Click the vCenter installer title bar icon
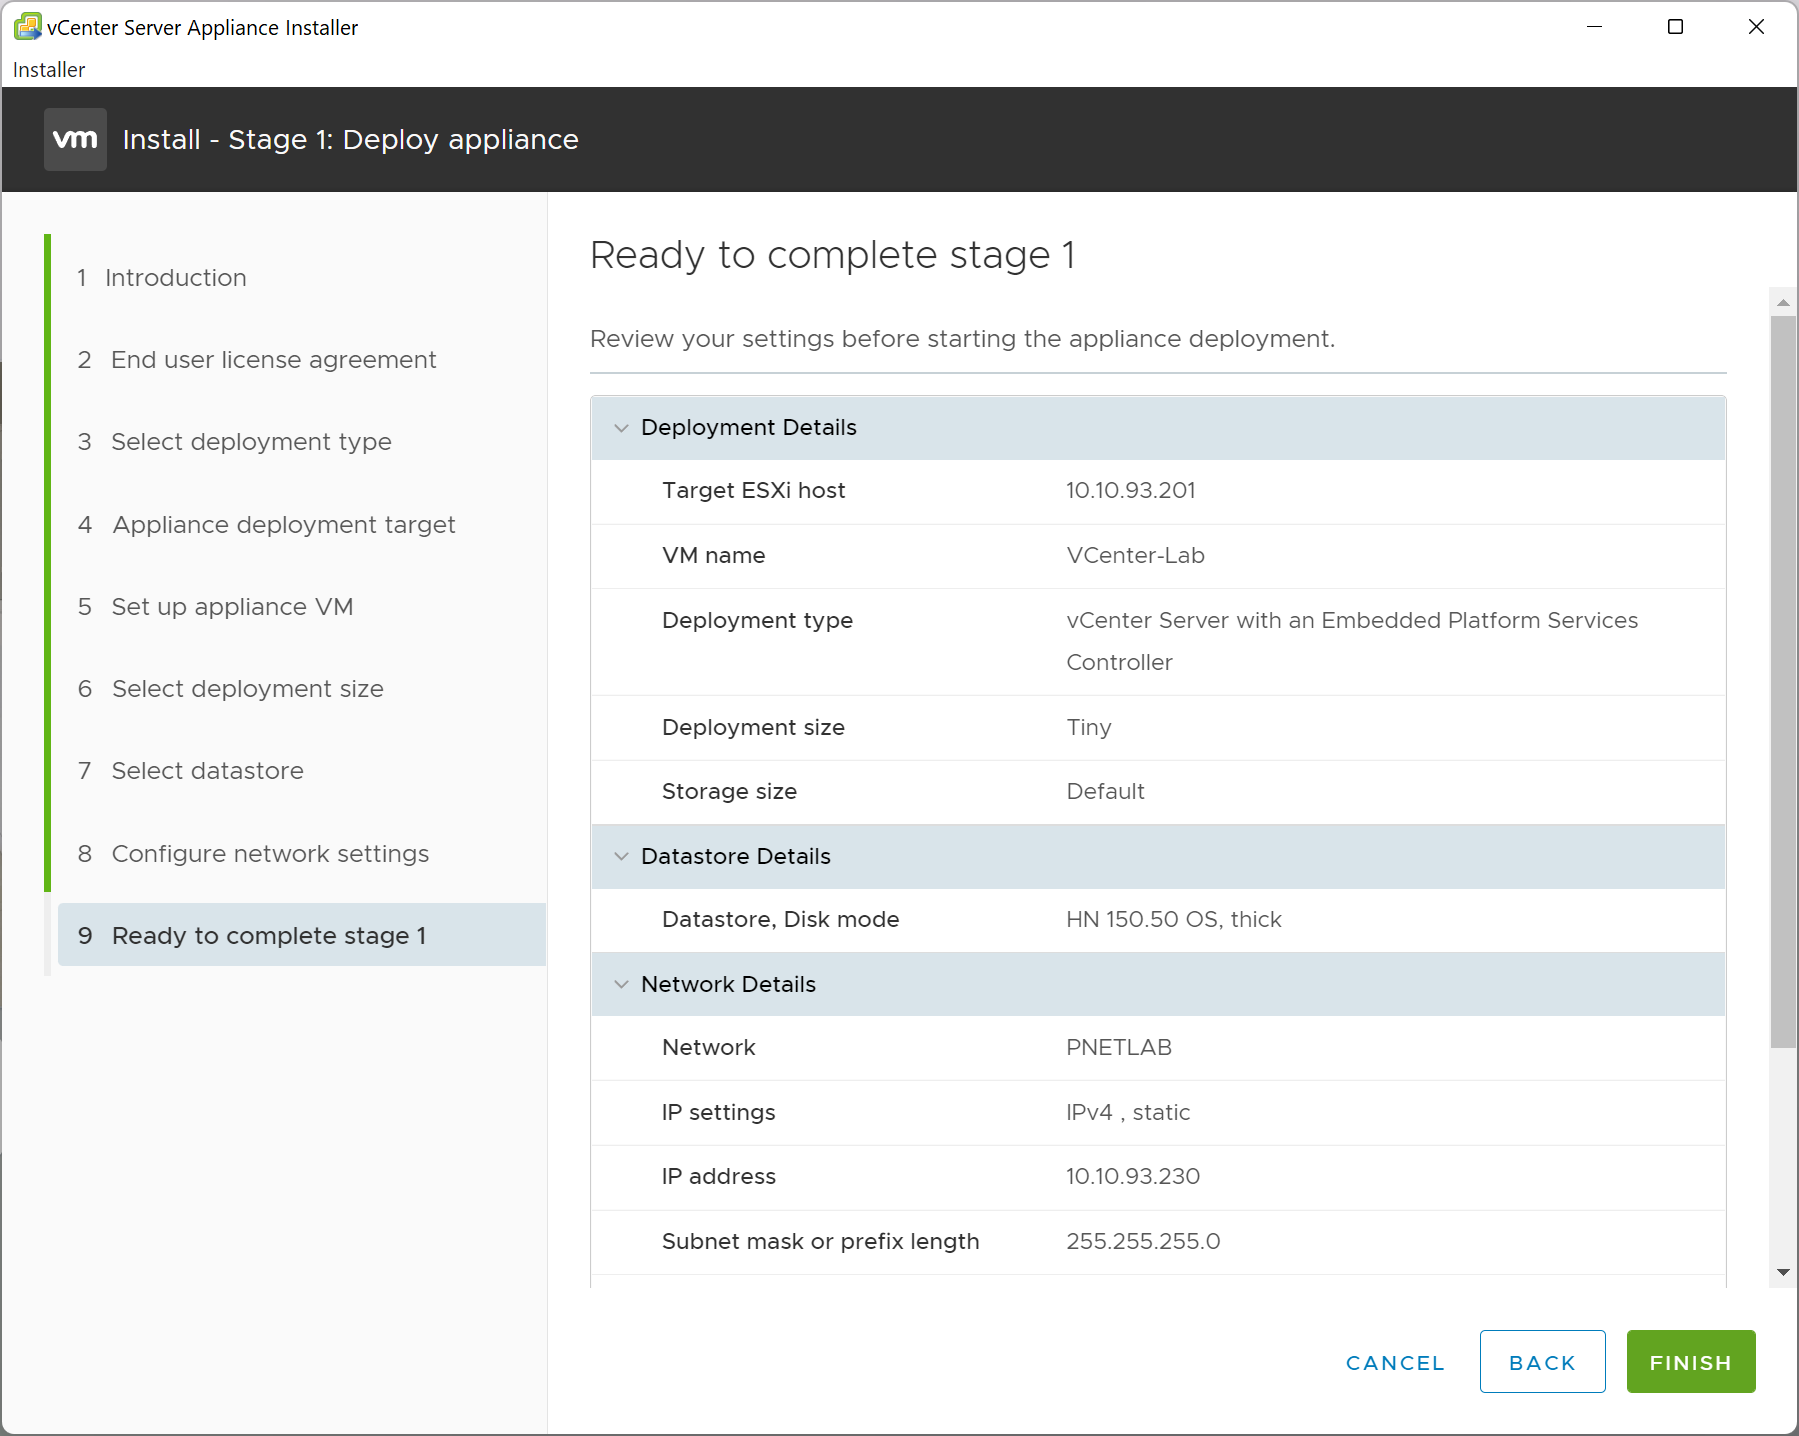This screenshot has width=1799, height=1436. [27, 27]
